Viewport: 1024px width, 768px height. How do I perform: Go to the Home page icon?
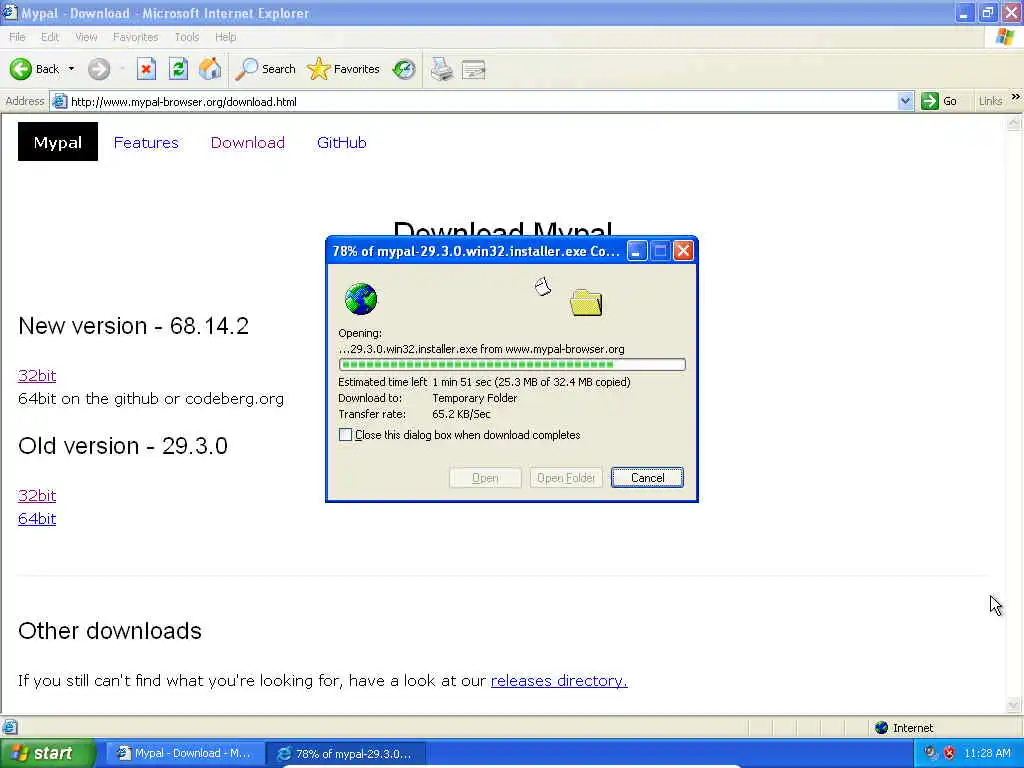click(x=210, y=69)
